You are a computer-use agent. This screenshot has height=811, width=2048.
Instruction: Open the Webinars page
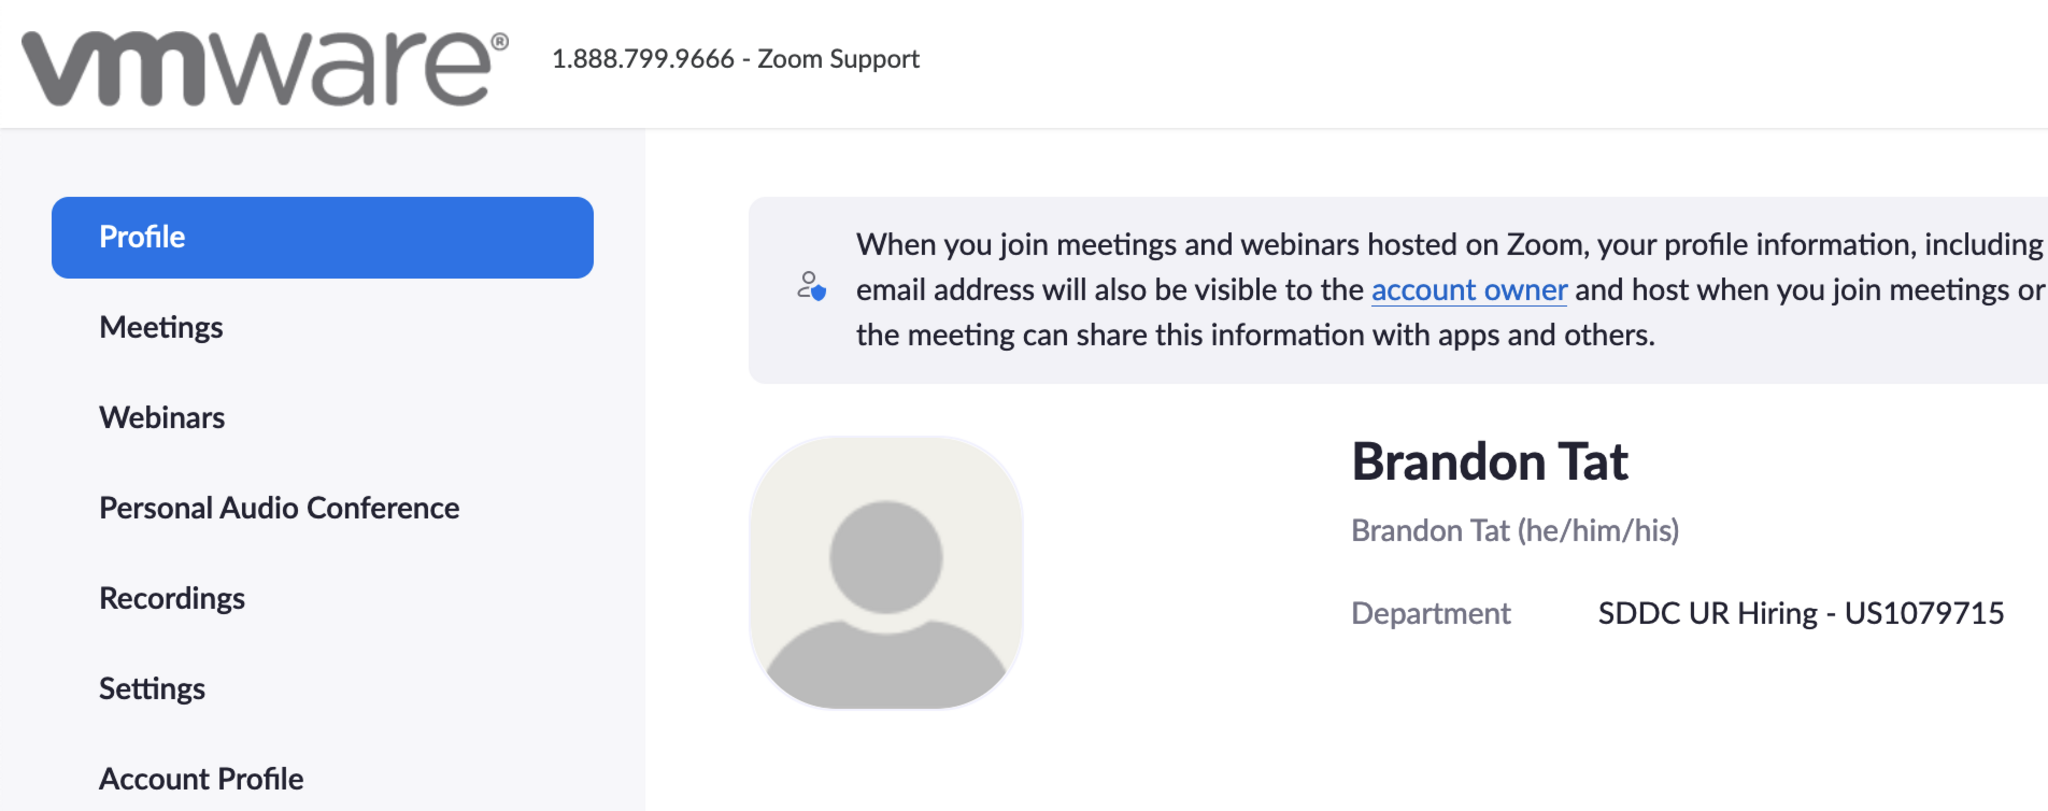click(162, 418)
